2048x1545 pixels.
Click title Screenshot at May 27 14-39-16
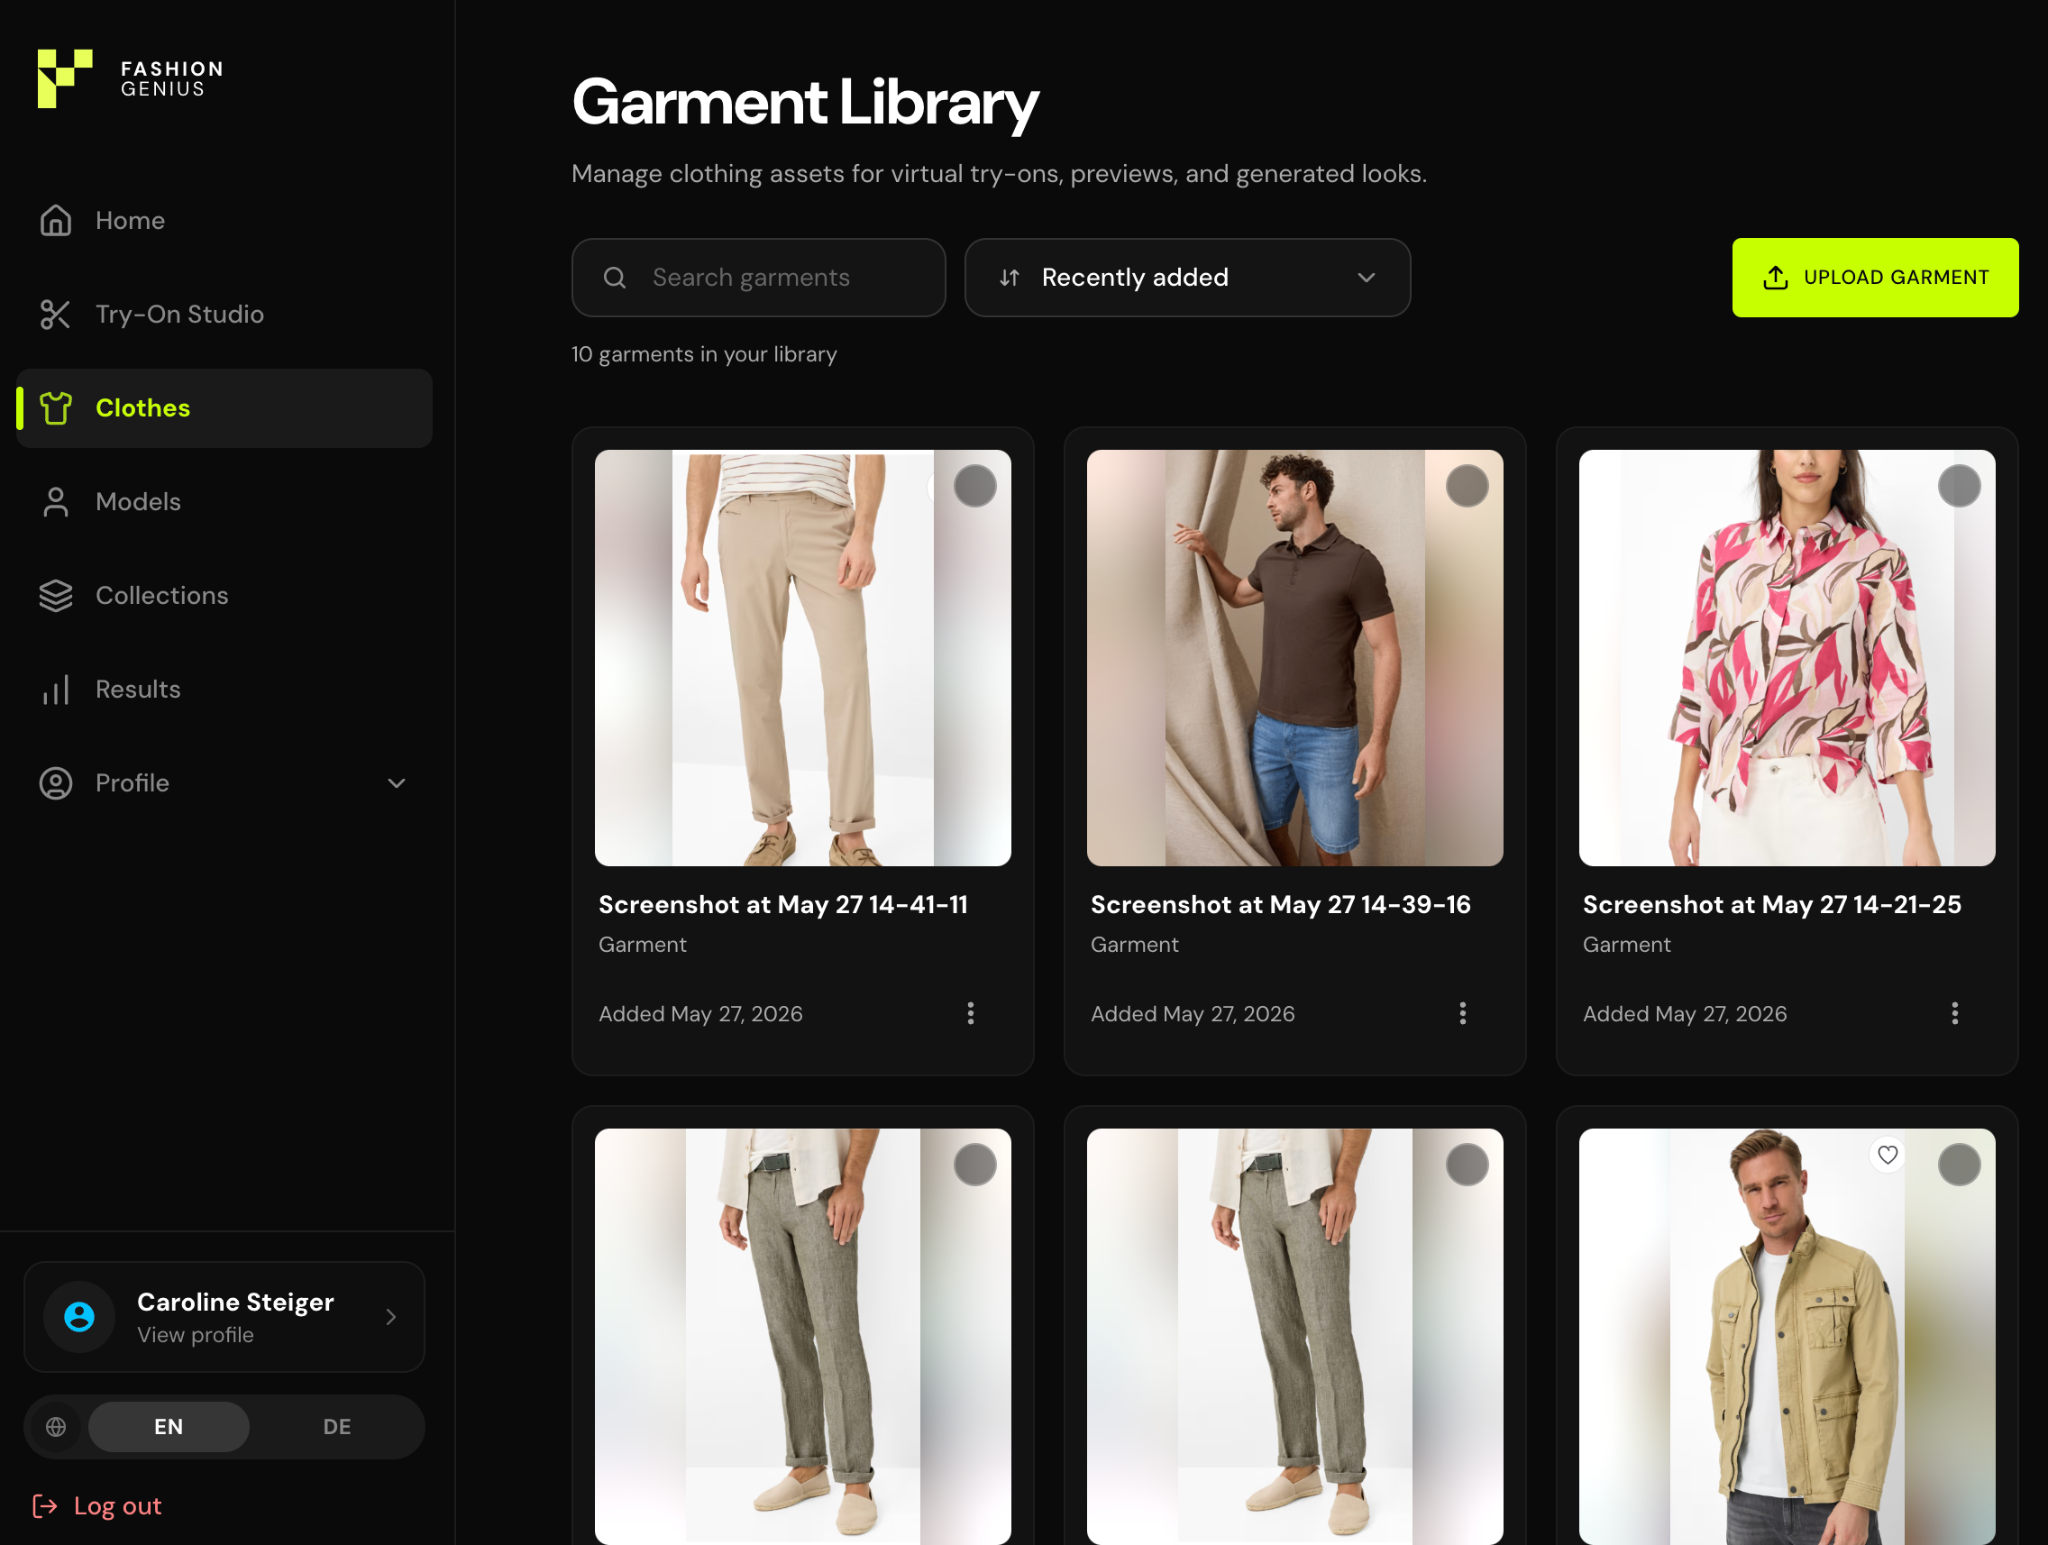(1280, 905)
